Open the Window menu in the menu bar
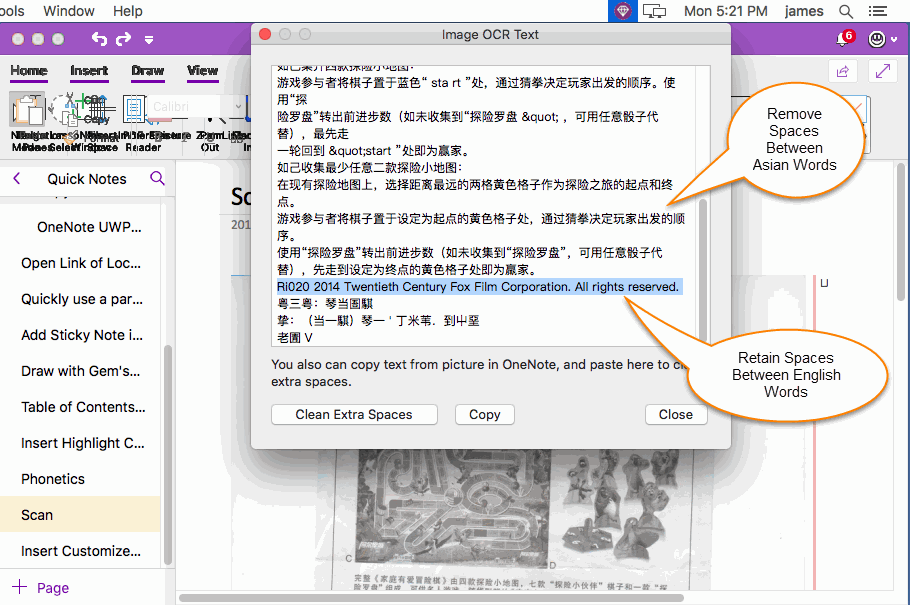 [68, 11]
